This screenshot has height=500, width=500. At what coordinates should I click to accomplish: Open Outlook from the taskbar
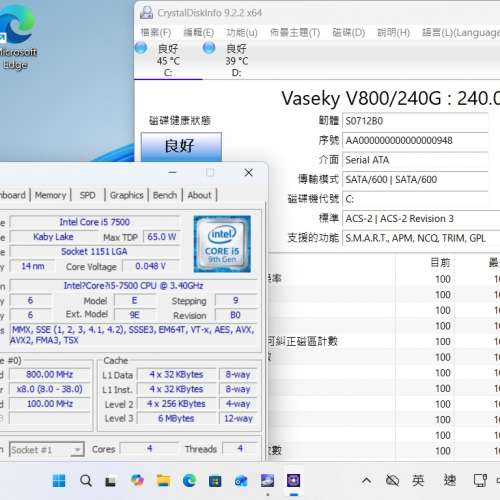(x=241, y=481)
